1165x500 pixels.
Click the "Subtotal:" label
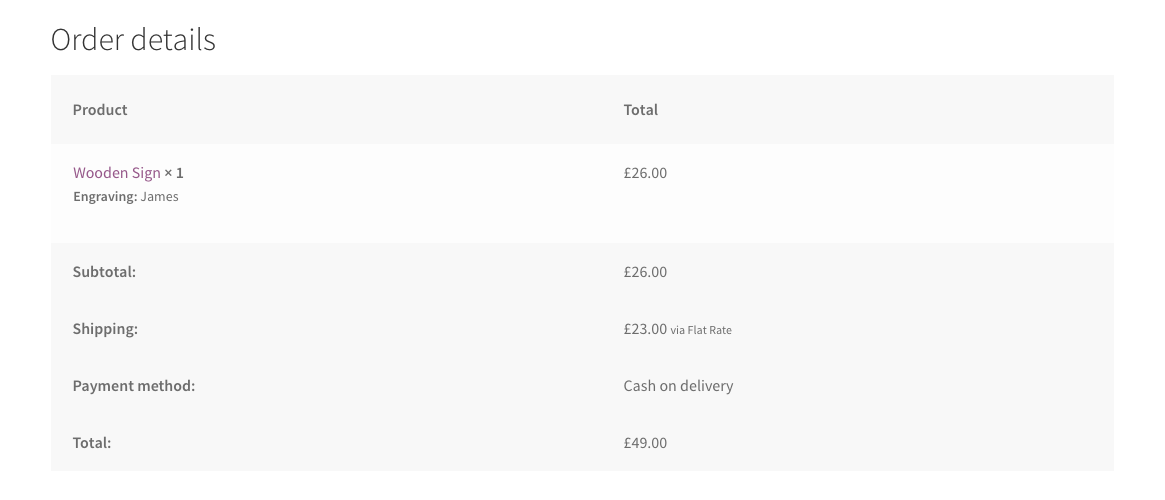click(x=104, y=272)
